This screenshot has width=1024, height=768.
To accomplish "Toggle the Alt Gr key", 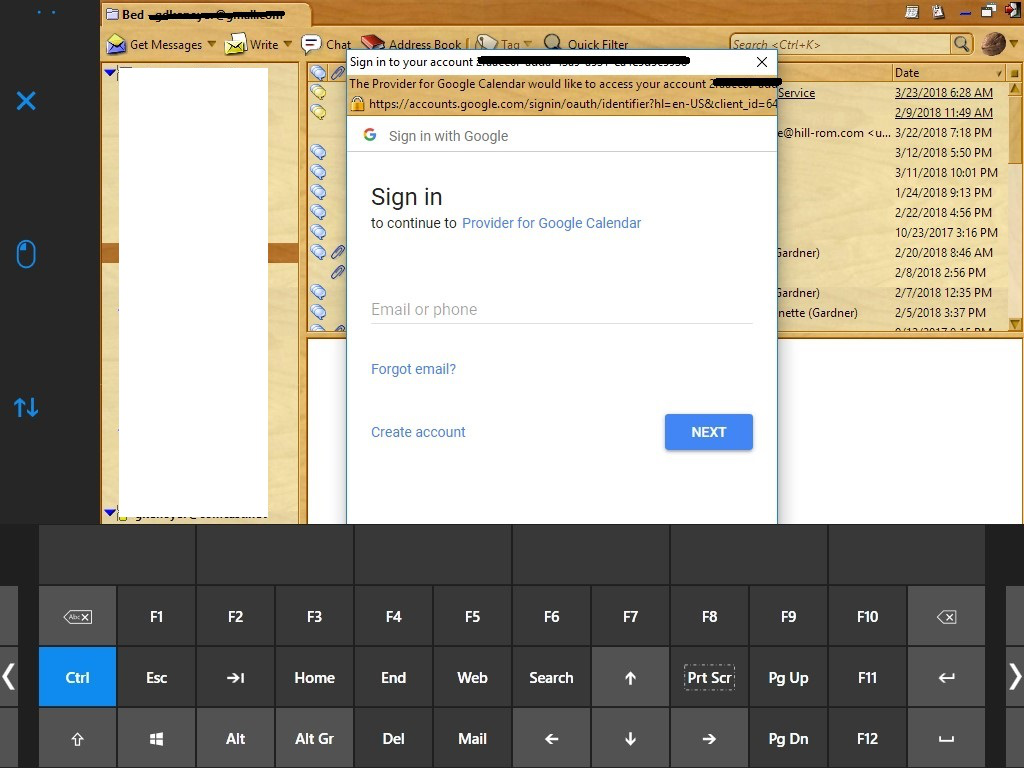I will pyautogui.click(x=314, y=739).
